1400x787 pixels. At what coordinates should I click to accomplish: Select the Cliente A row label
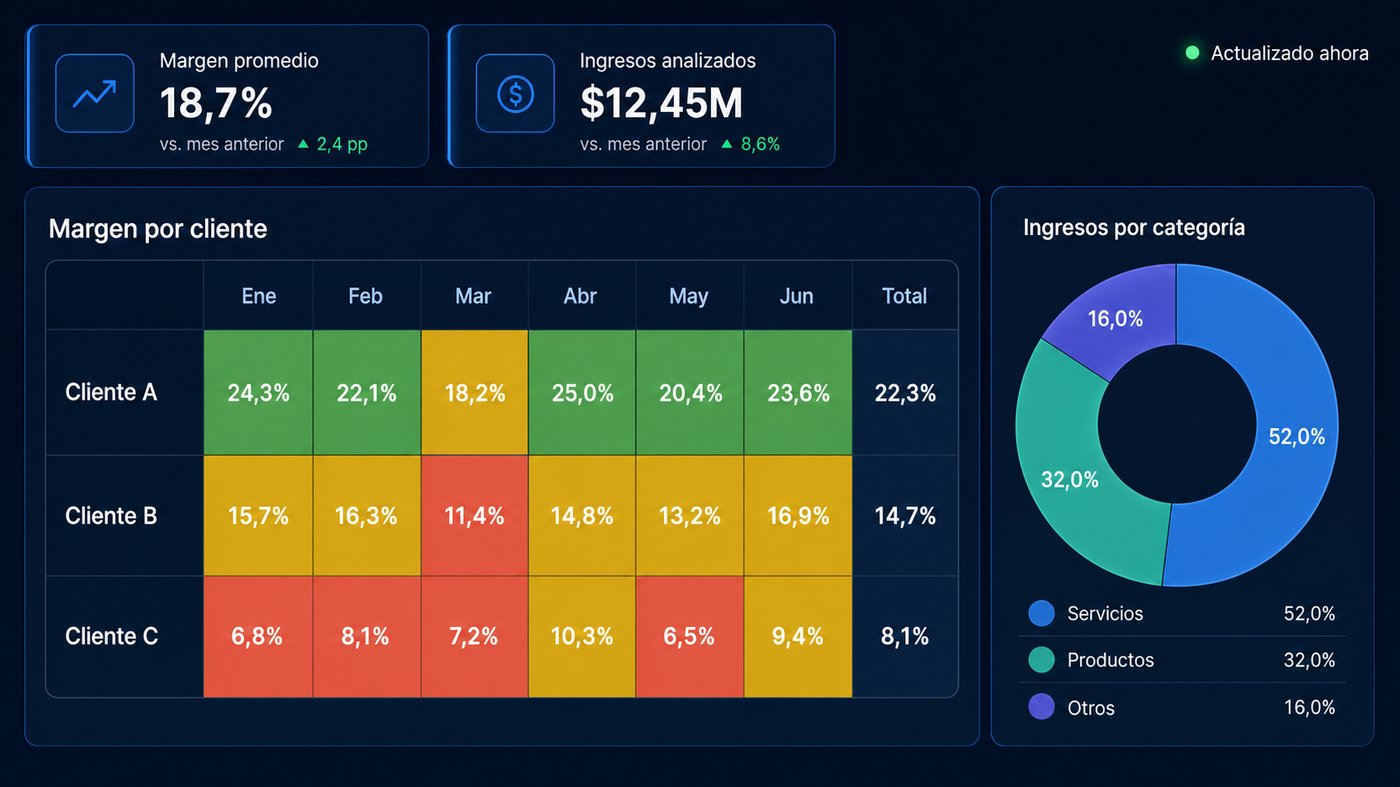111,392
